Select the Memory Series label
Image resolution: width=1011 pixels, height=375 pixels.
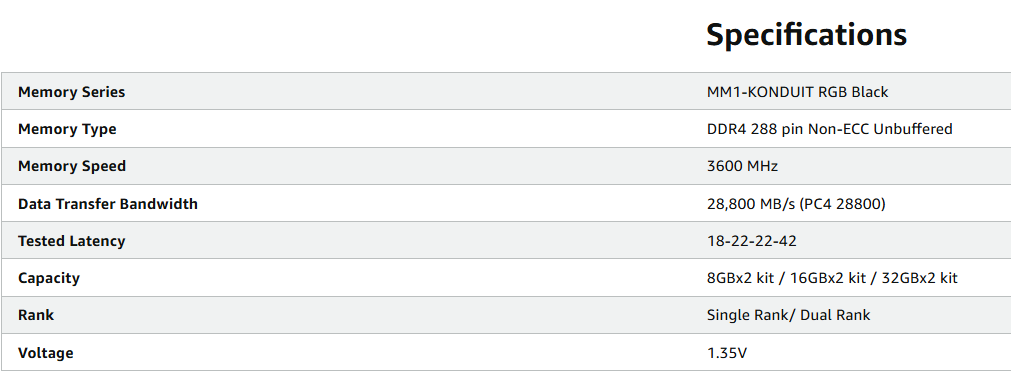click(72, 92)
